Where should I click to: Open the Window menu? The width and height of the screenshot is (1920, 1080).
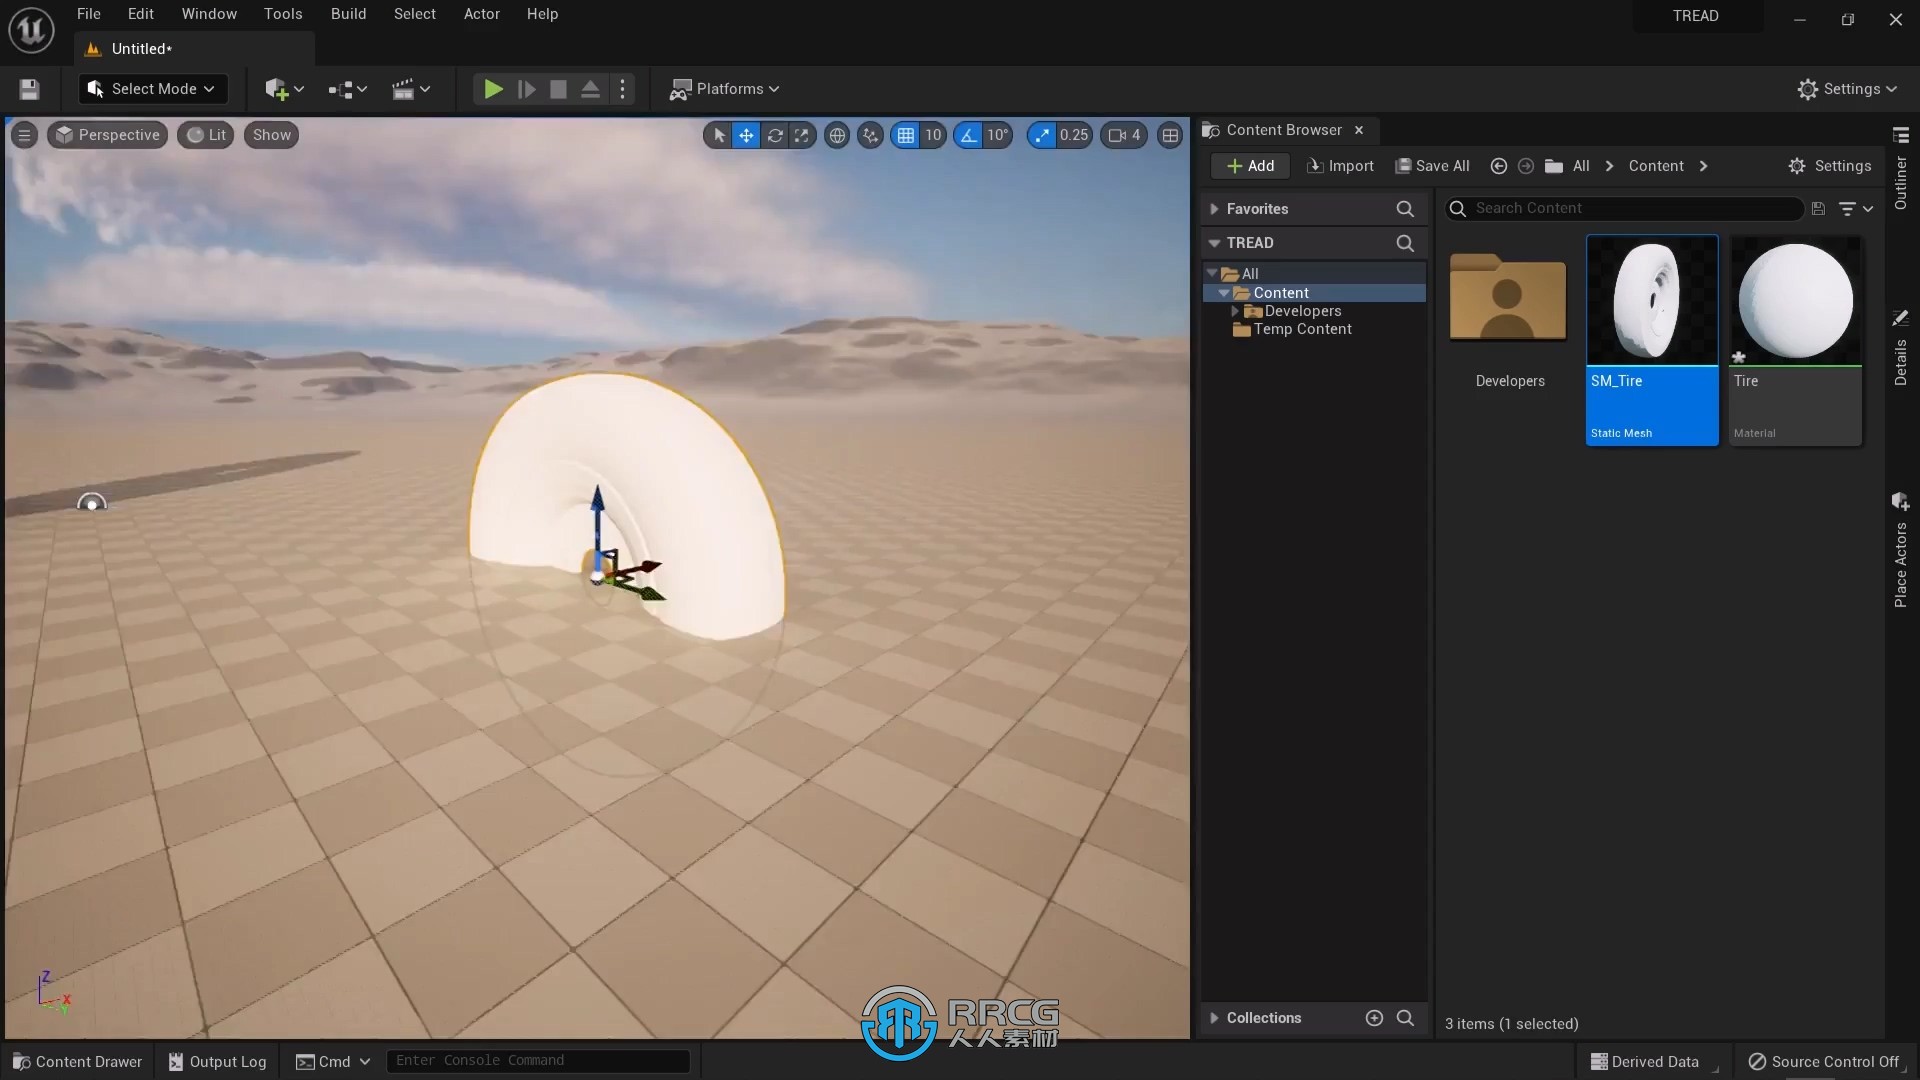(207, 15)
